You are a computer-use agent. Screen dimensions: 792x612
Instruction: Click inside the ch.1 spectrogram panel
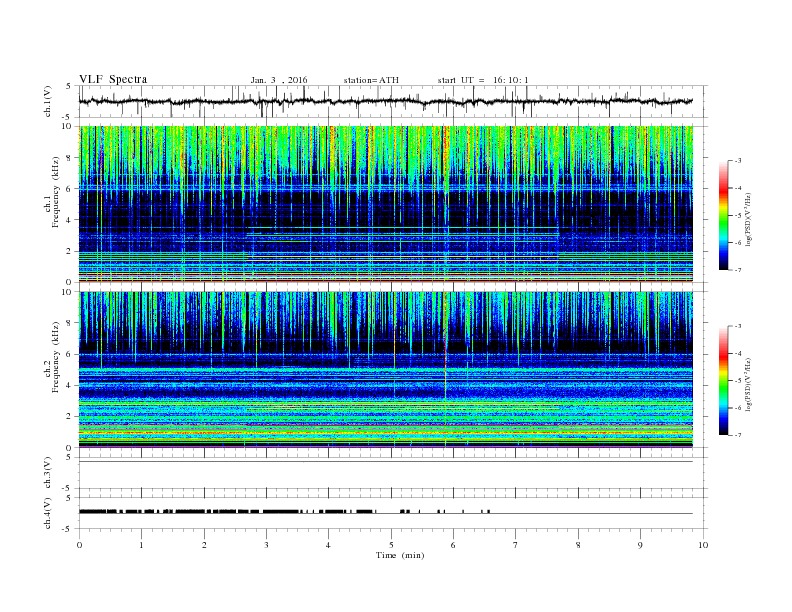pos(385,204)
